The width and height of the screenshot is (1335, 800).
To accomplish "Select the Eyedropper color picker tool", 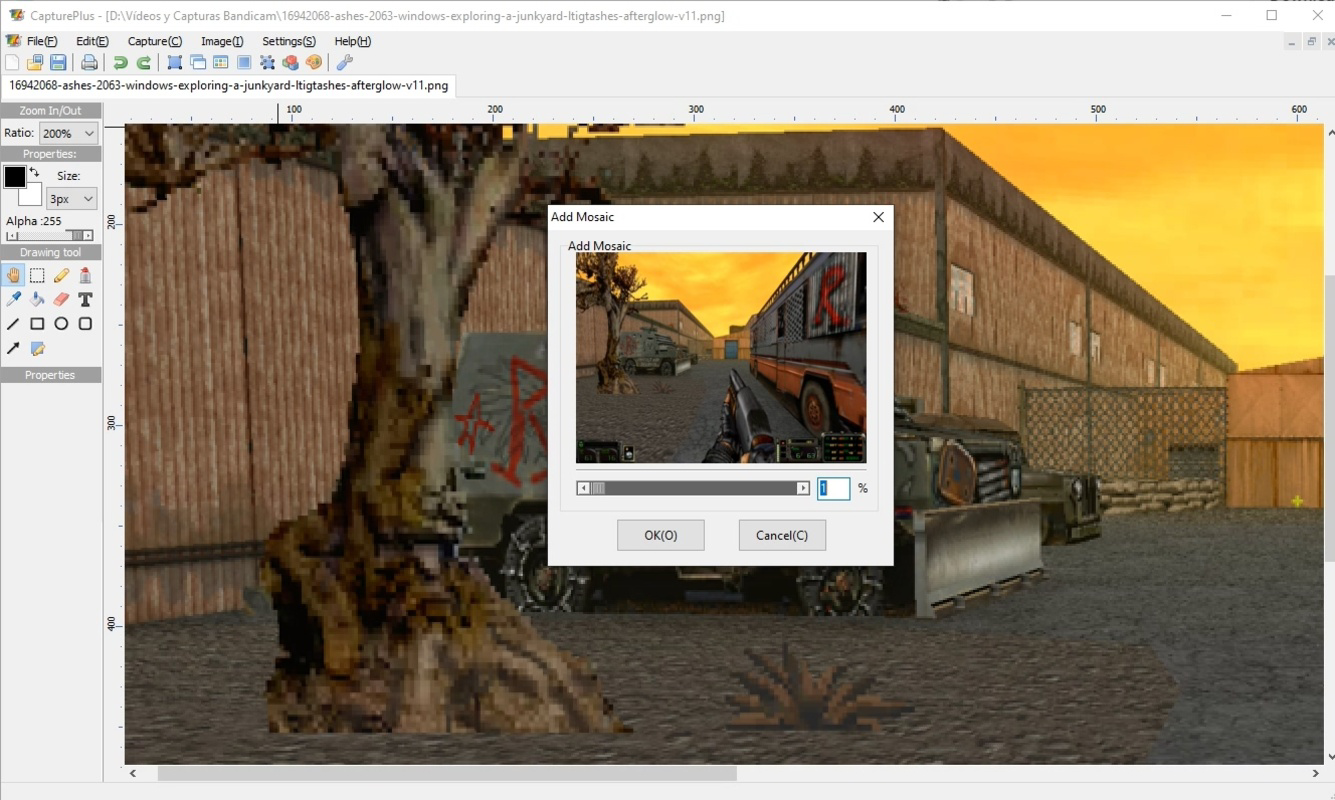I will pos(13,299).
